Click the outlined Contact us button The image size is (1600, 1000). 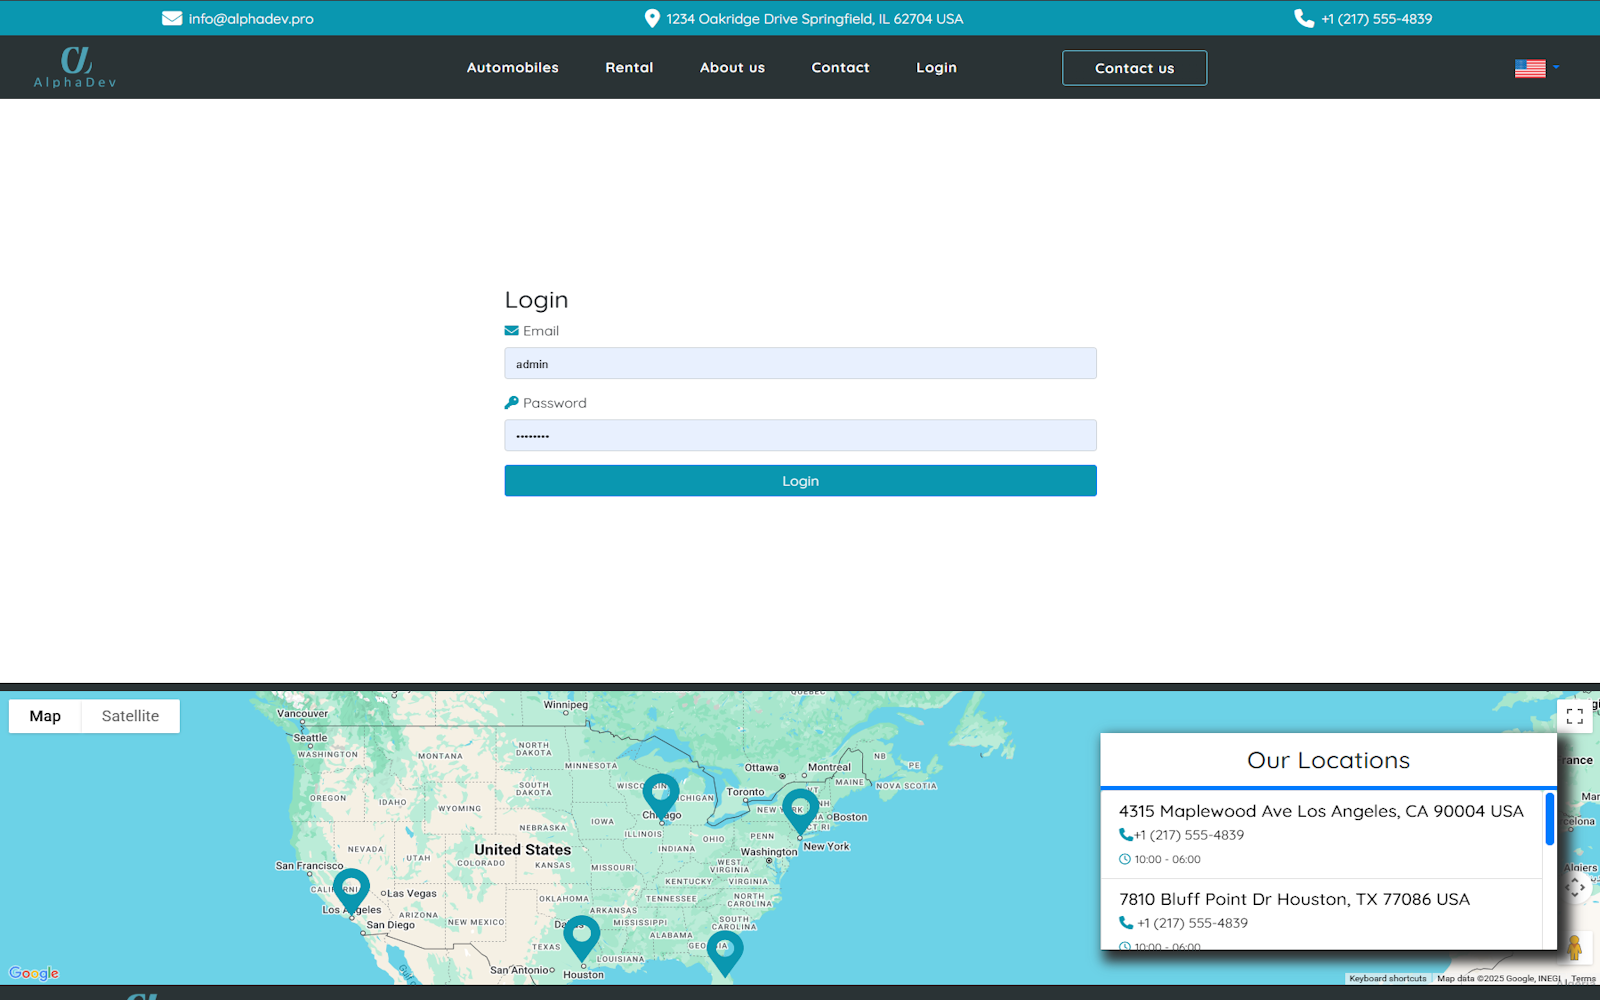click(1134, 68)
